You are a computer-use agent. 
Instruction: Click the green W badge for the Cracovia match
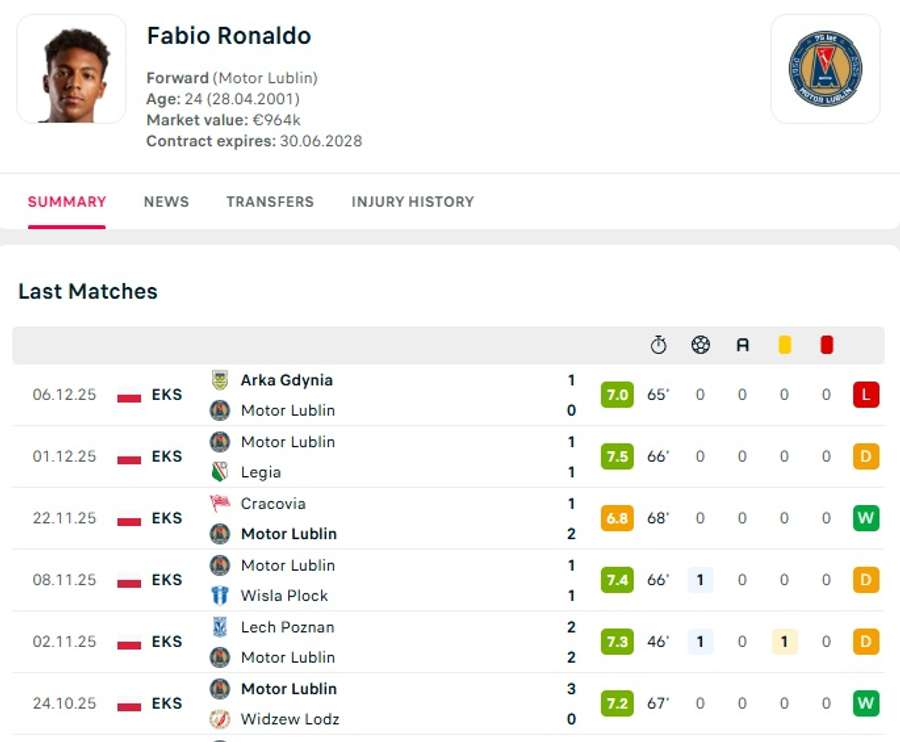point(865,519)
